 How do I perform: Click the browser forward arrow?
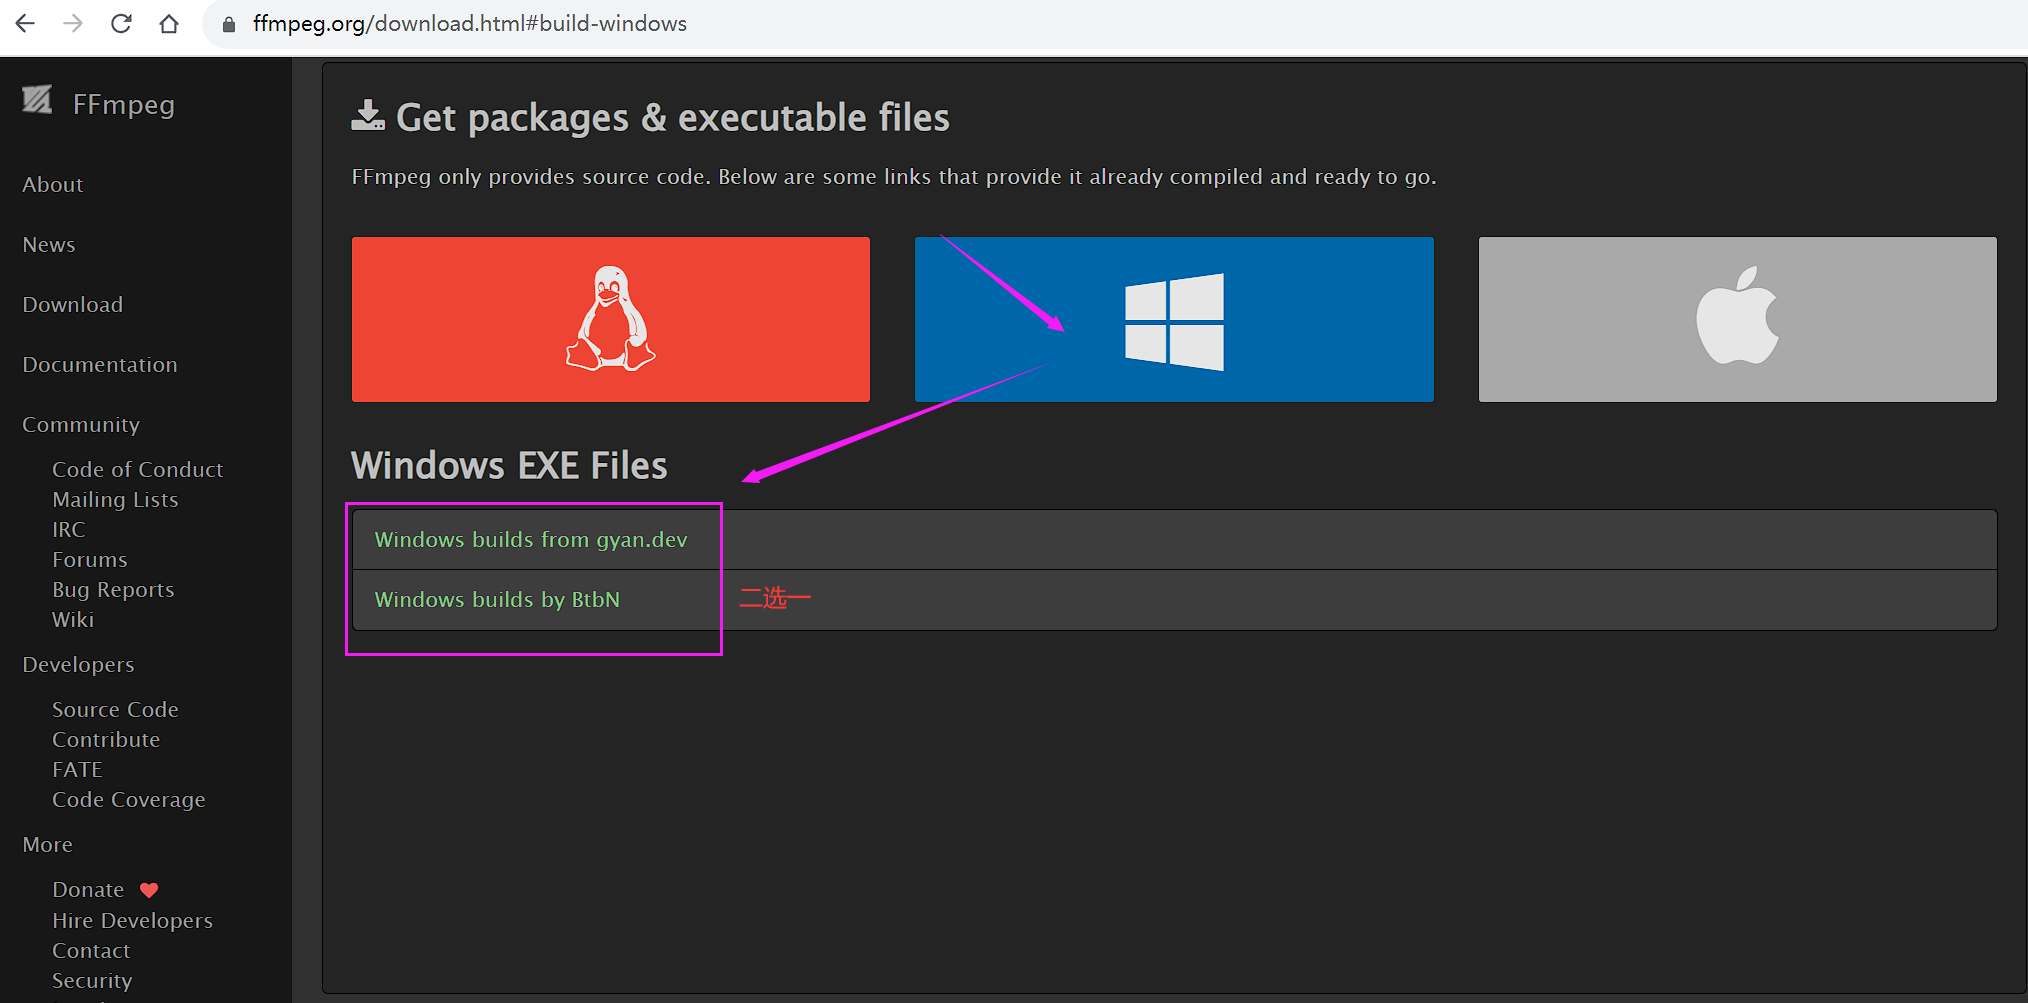pyautogui.click(x=73, y=23)
